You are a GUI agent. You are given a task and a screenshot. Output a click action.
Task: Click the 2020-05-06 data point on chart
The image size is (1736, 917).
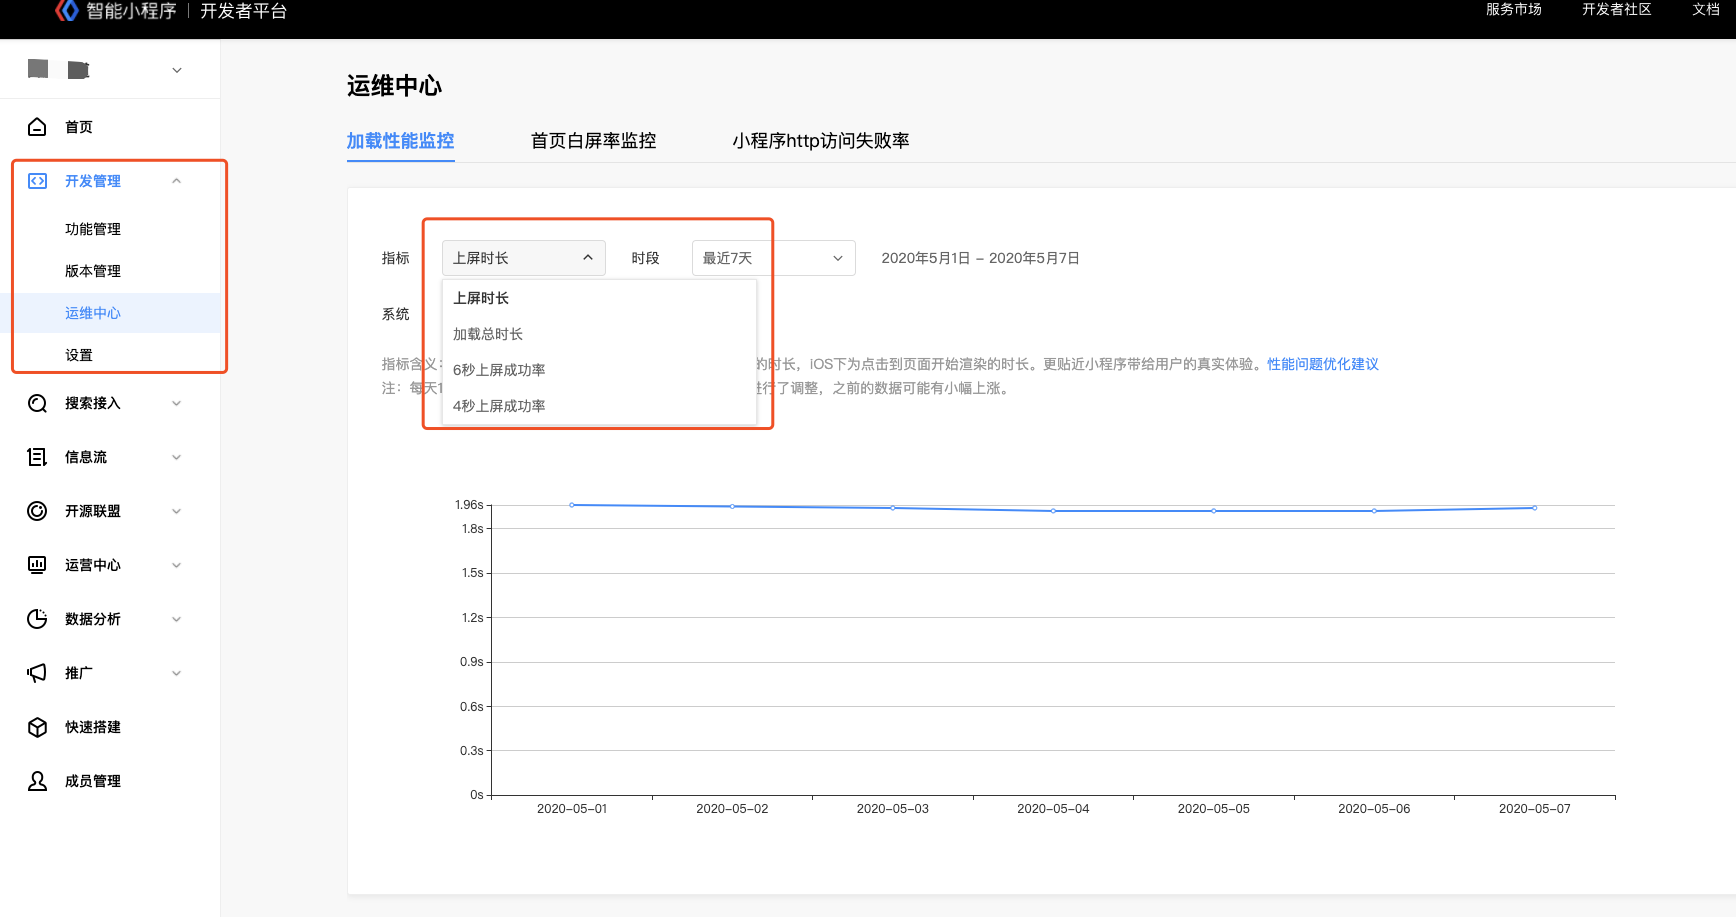click(1374, 511)
